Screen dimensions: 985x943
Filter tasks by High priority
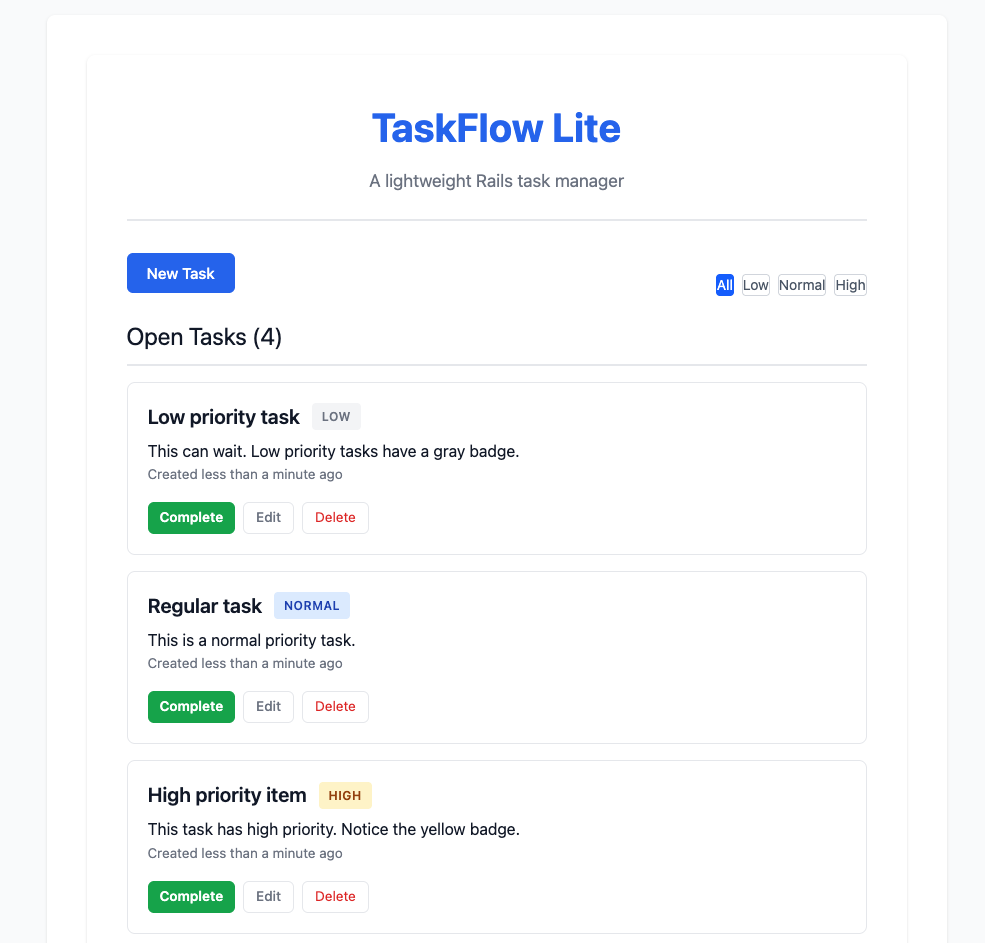pos(849,285)
